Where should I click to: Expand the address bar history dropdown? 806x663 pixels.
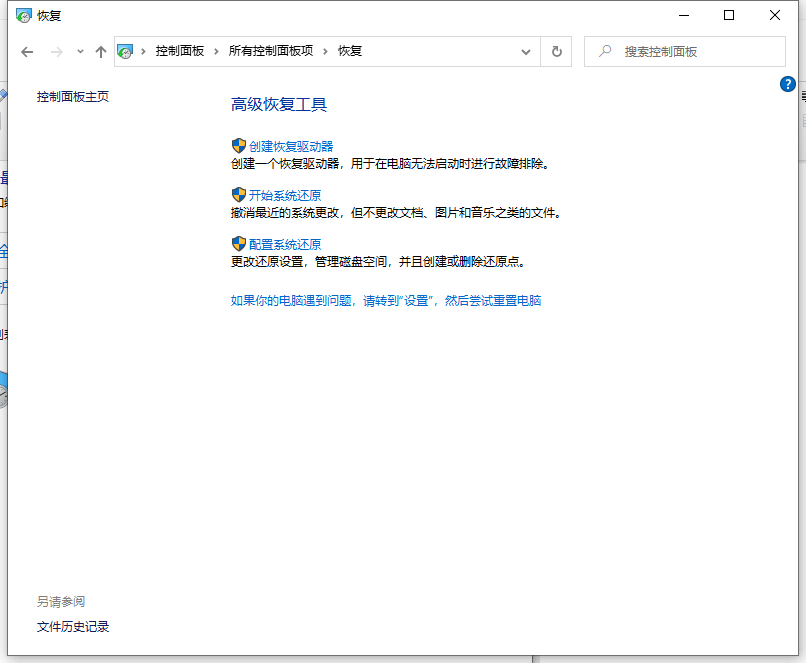point(526,52)
